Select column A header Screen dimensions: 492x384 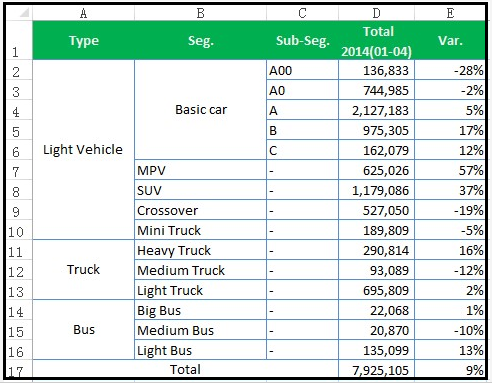pyautogui.click(x=83, y=13)
